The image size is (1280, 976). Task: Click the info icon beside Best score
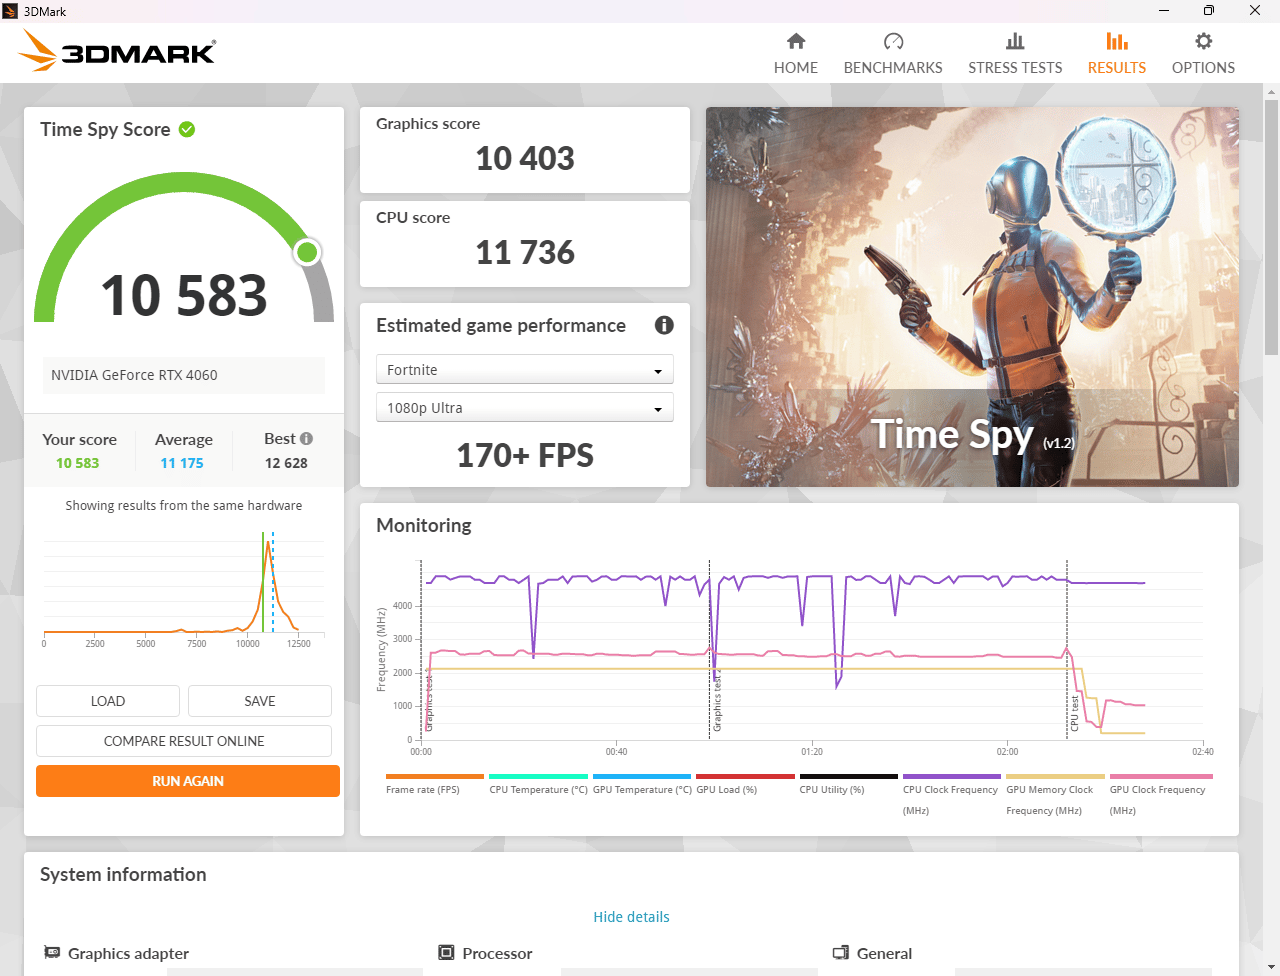point(307,438)
